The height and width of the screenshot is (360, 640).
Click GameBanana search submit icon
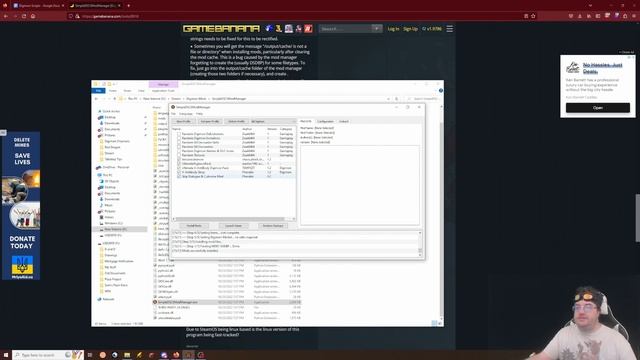click(377, 29)
